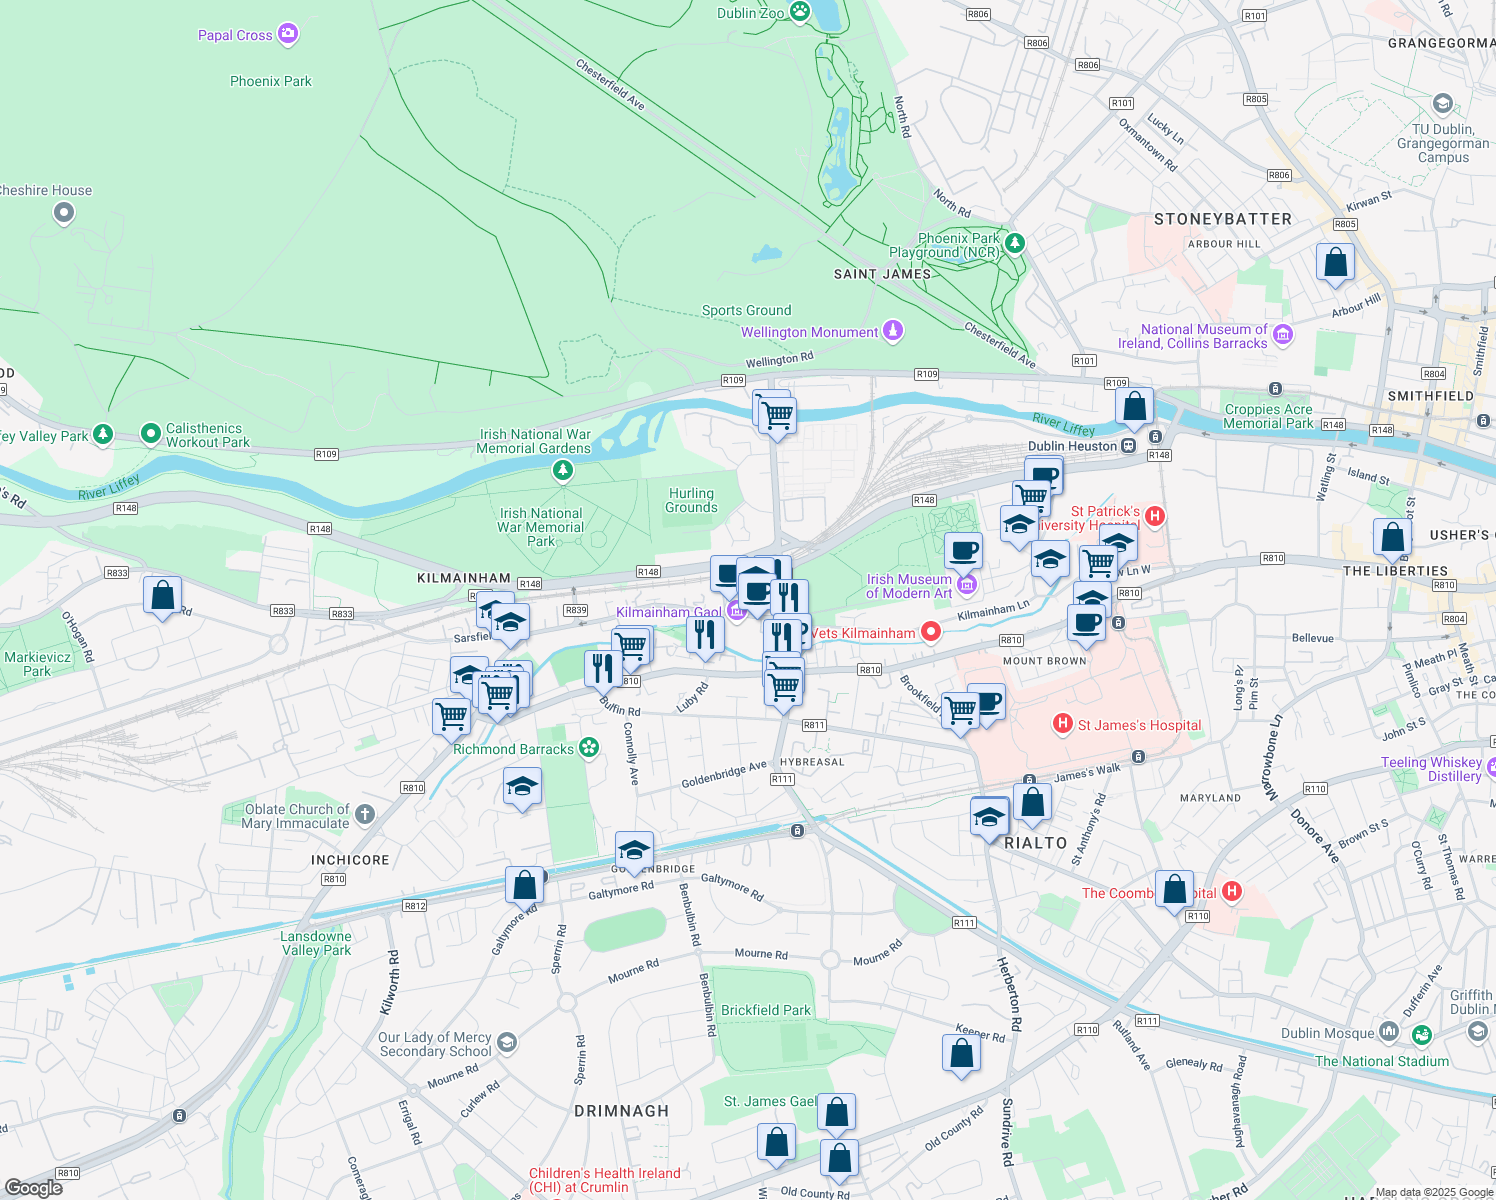Open the graduation cap marker at Goldenbridge
The image size is (1496, 1200).
coord(634,852)
